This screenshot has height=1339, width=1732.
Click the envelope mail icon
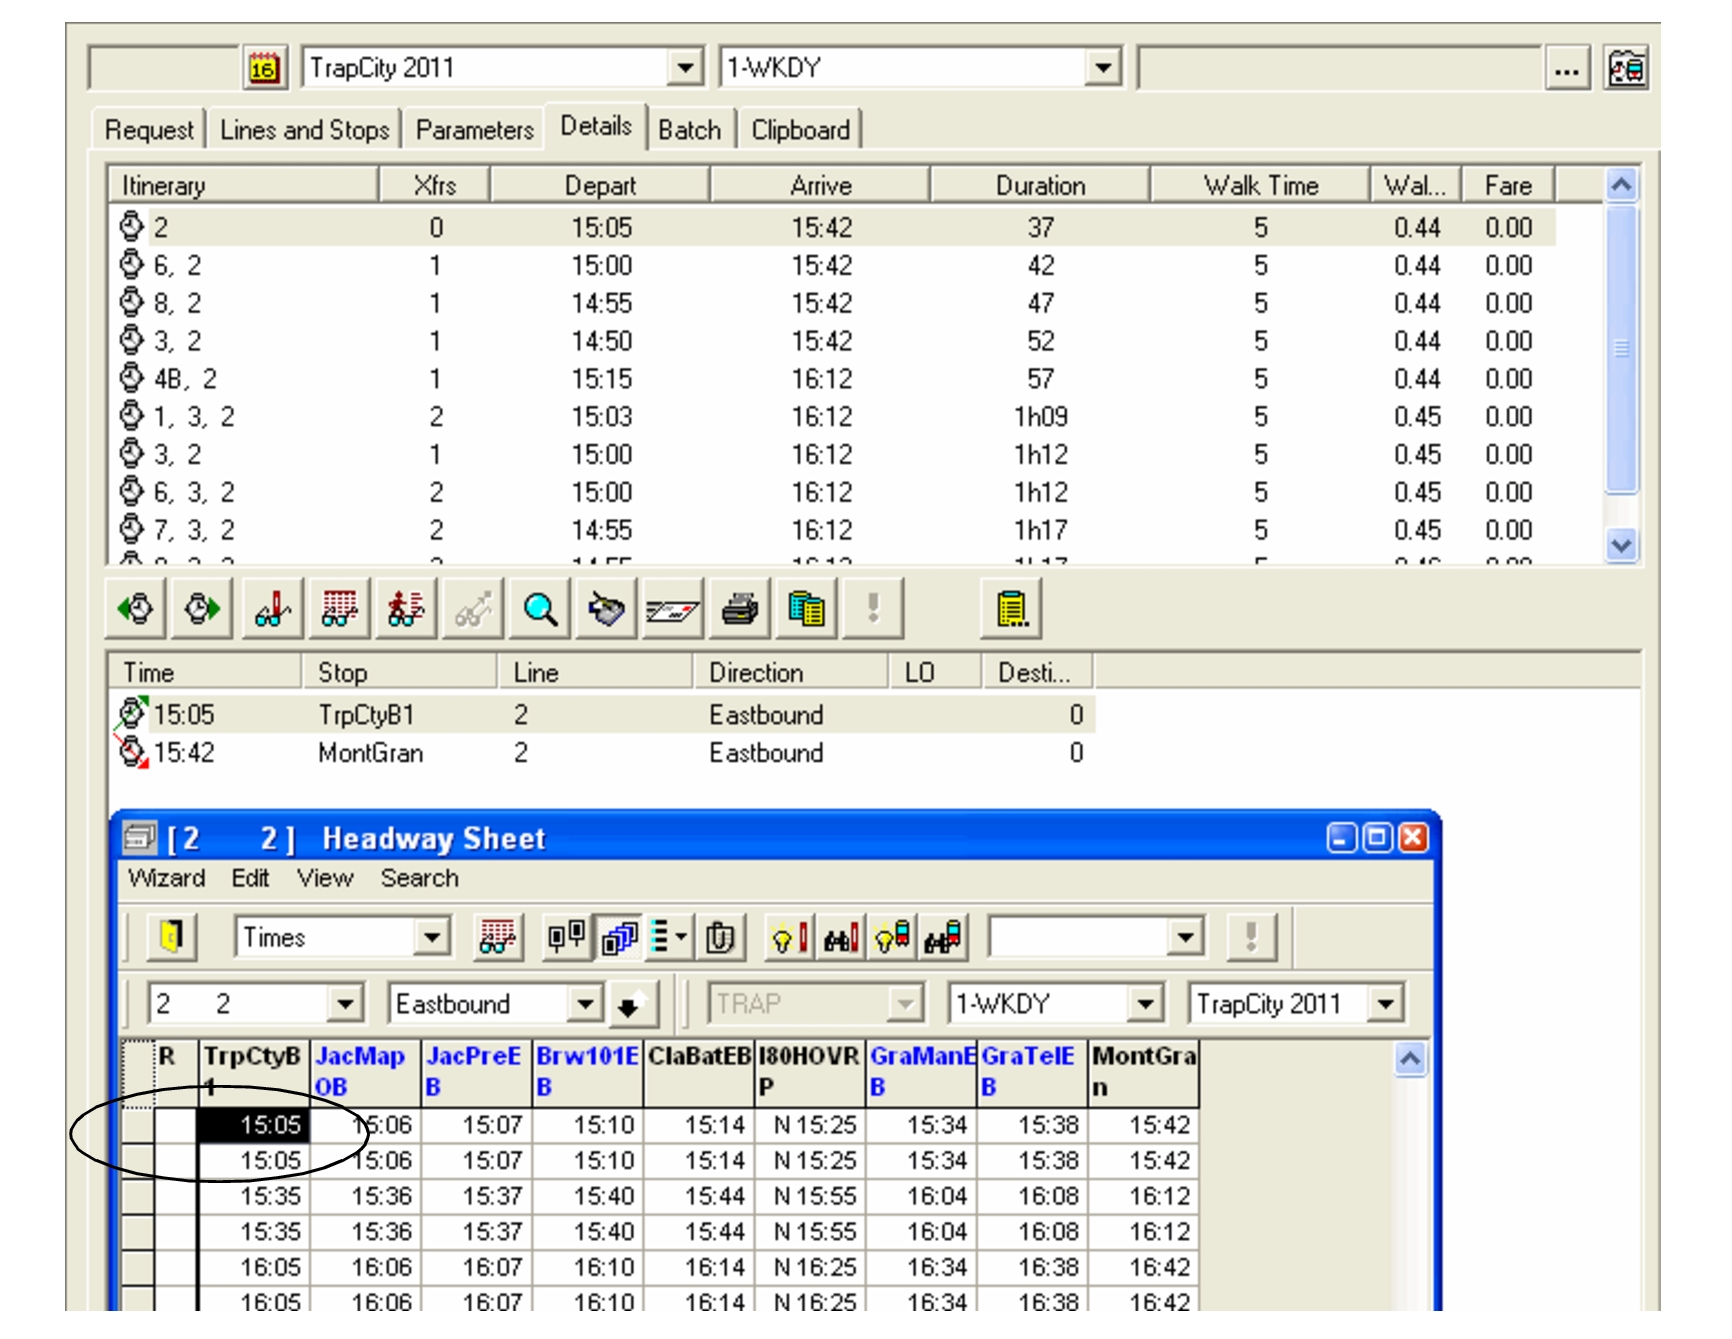673,608
